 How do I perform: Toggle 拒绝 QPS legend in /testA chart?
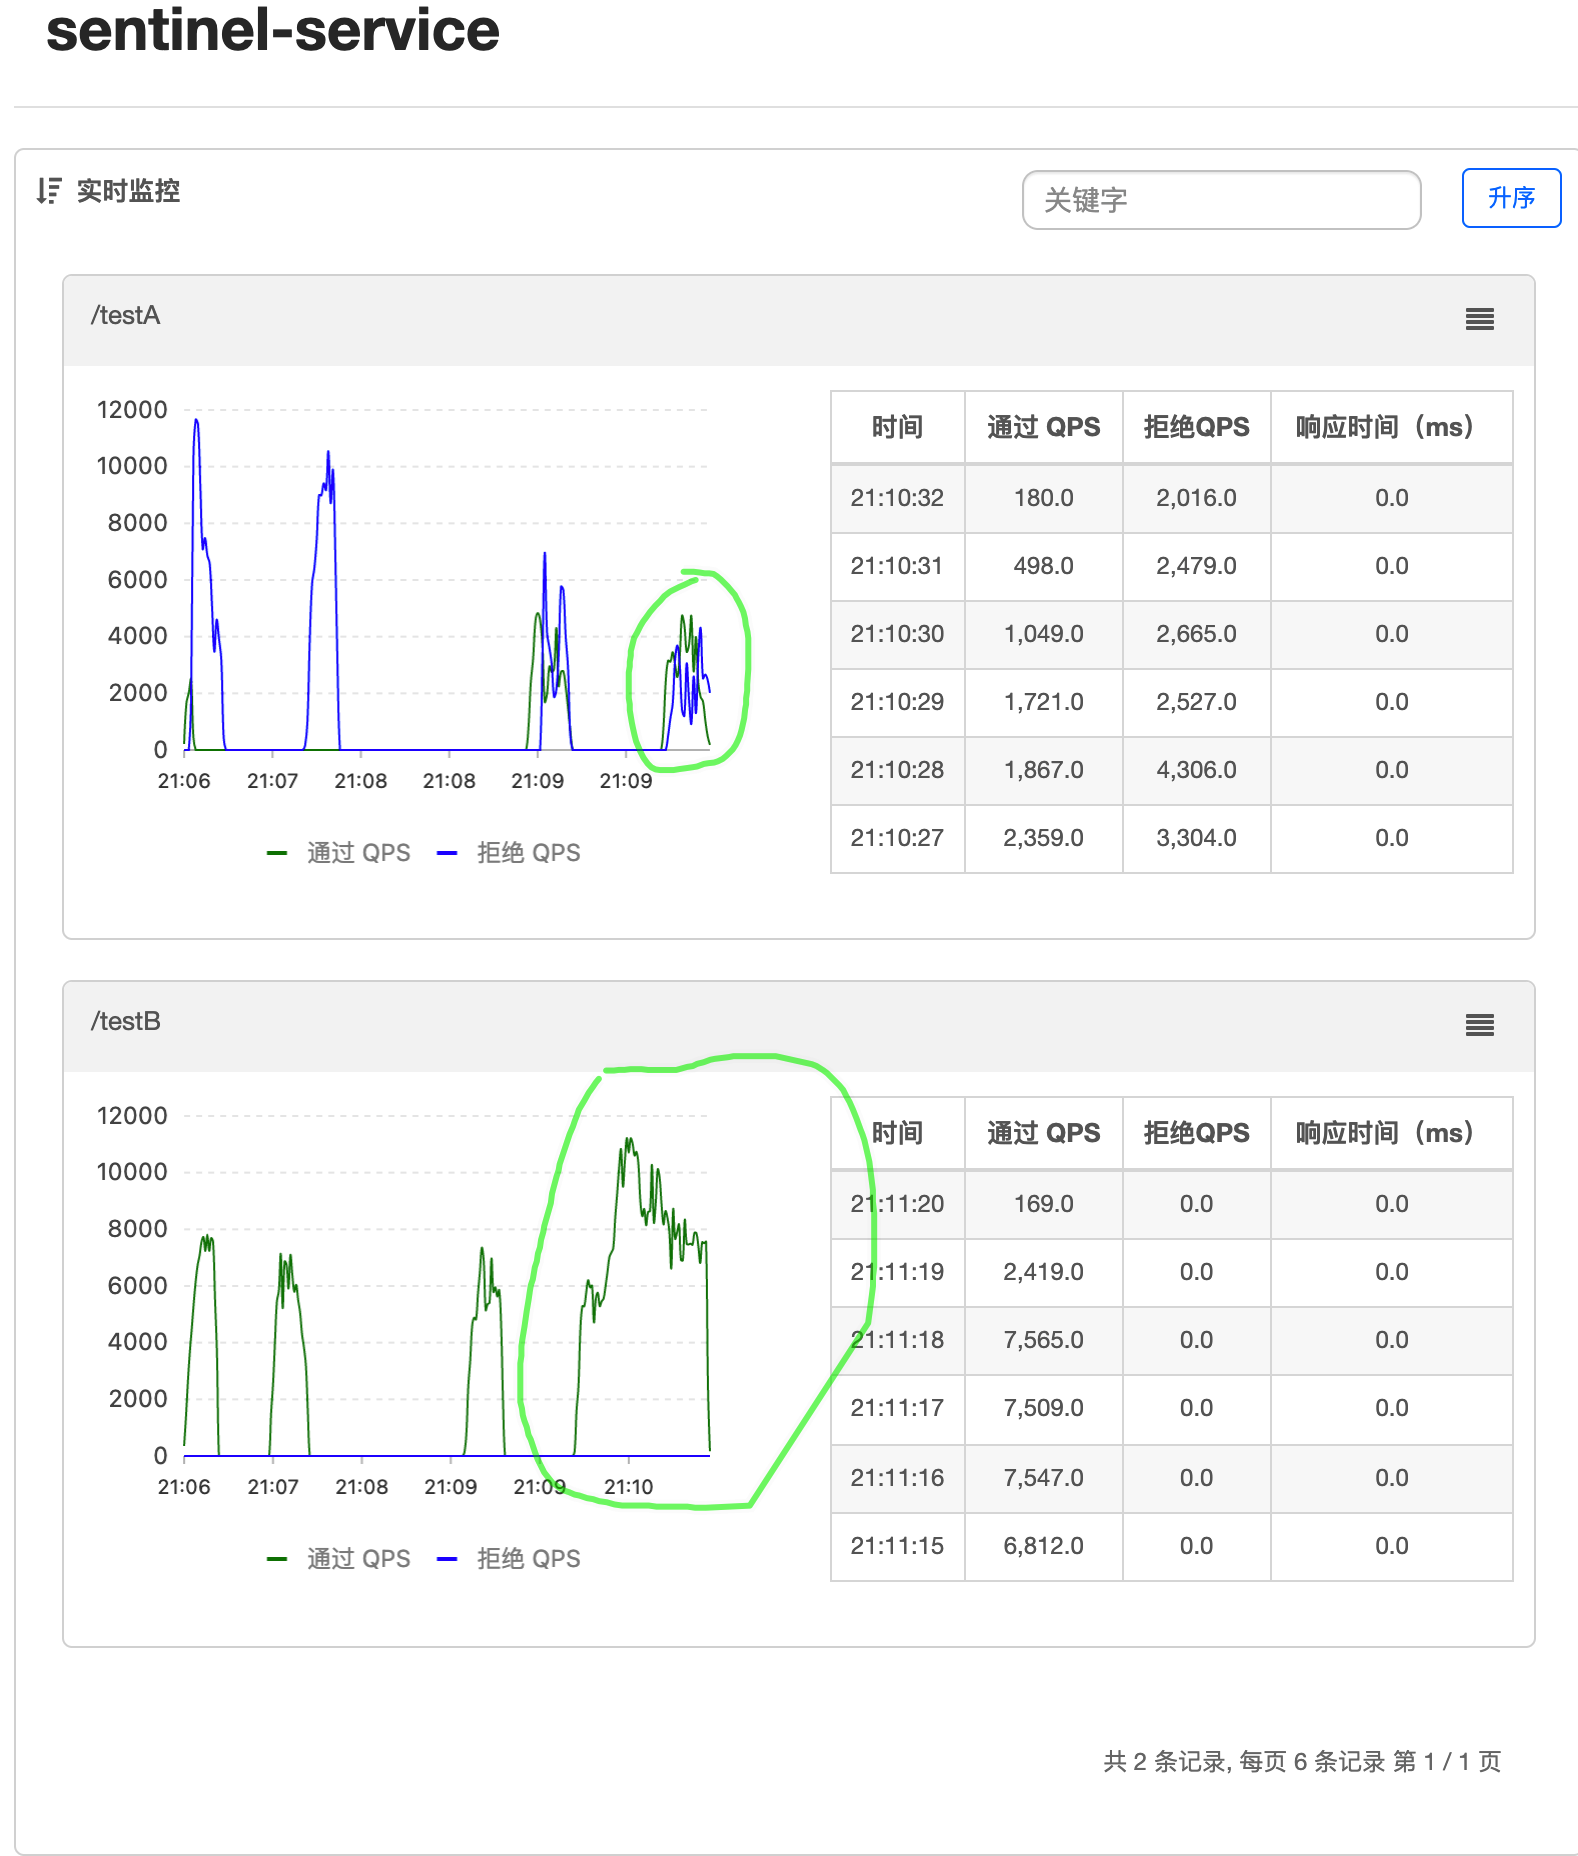[x=509, y=853]
